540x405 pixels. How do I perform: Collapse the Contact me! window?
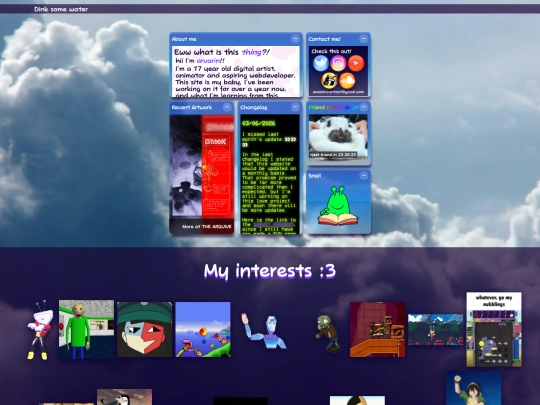coord(363,39)
